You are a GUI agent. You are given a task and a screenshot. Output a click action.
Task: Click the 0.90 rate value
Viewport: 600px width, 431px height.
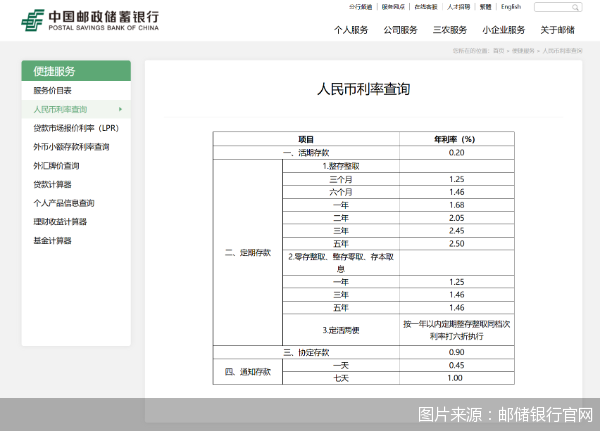(x=457, y=353)
